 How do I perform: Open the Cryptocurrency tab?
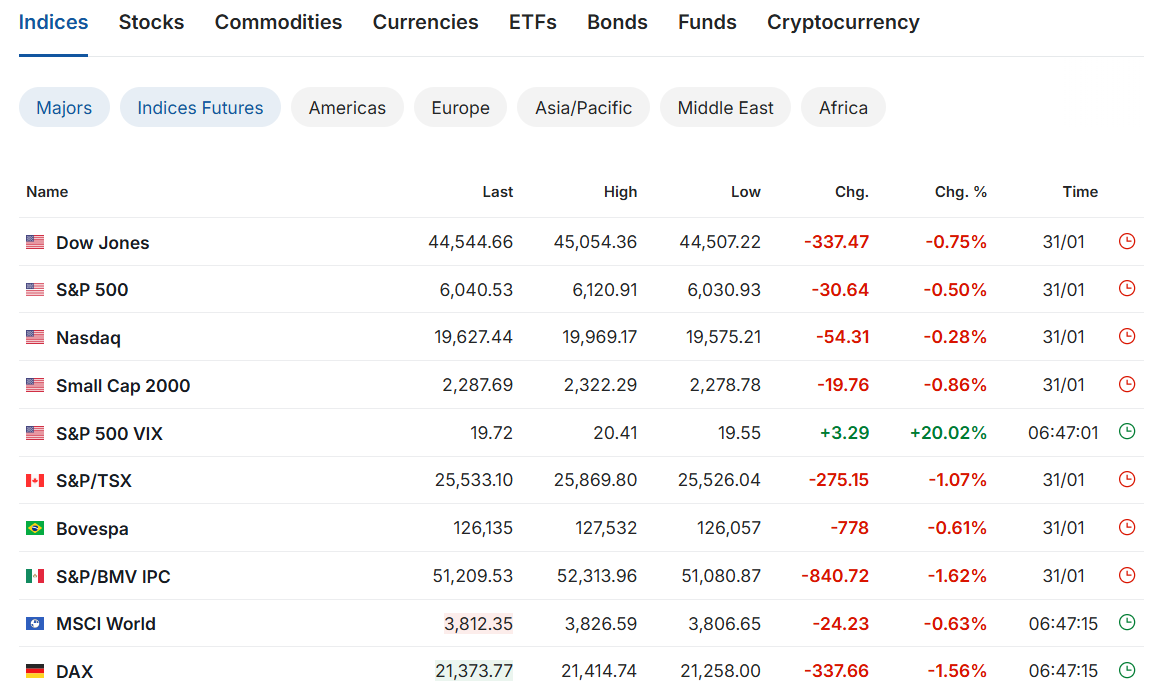click(843, 22)
